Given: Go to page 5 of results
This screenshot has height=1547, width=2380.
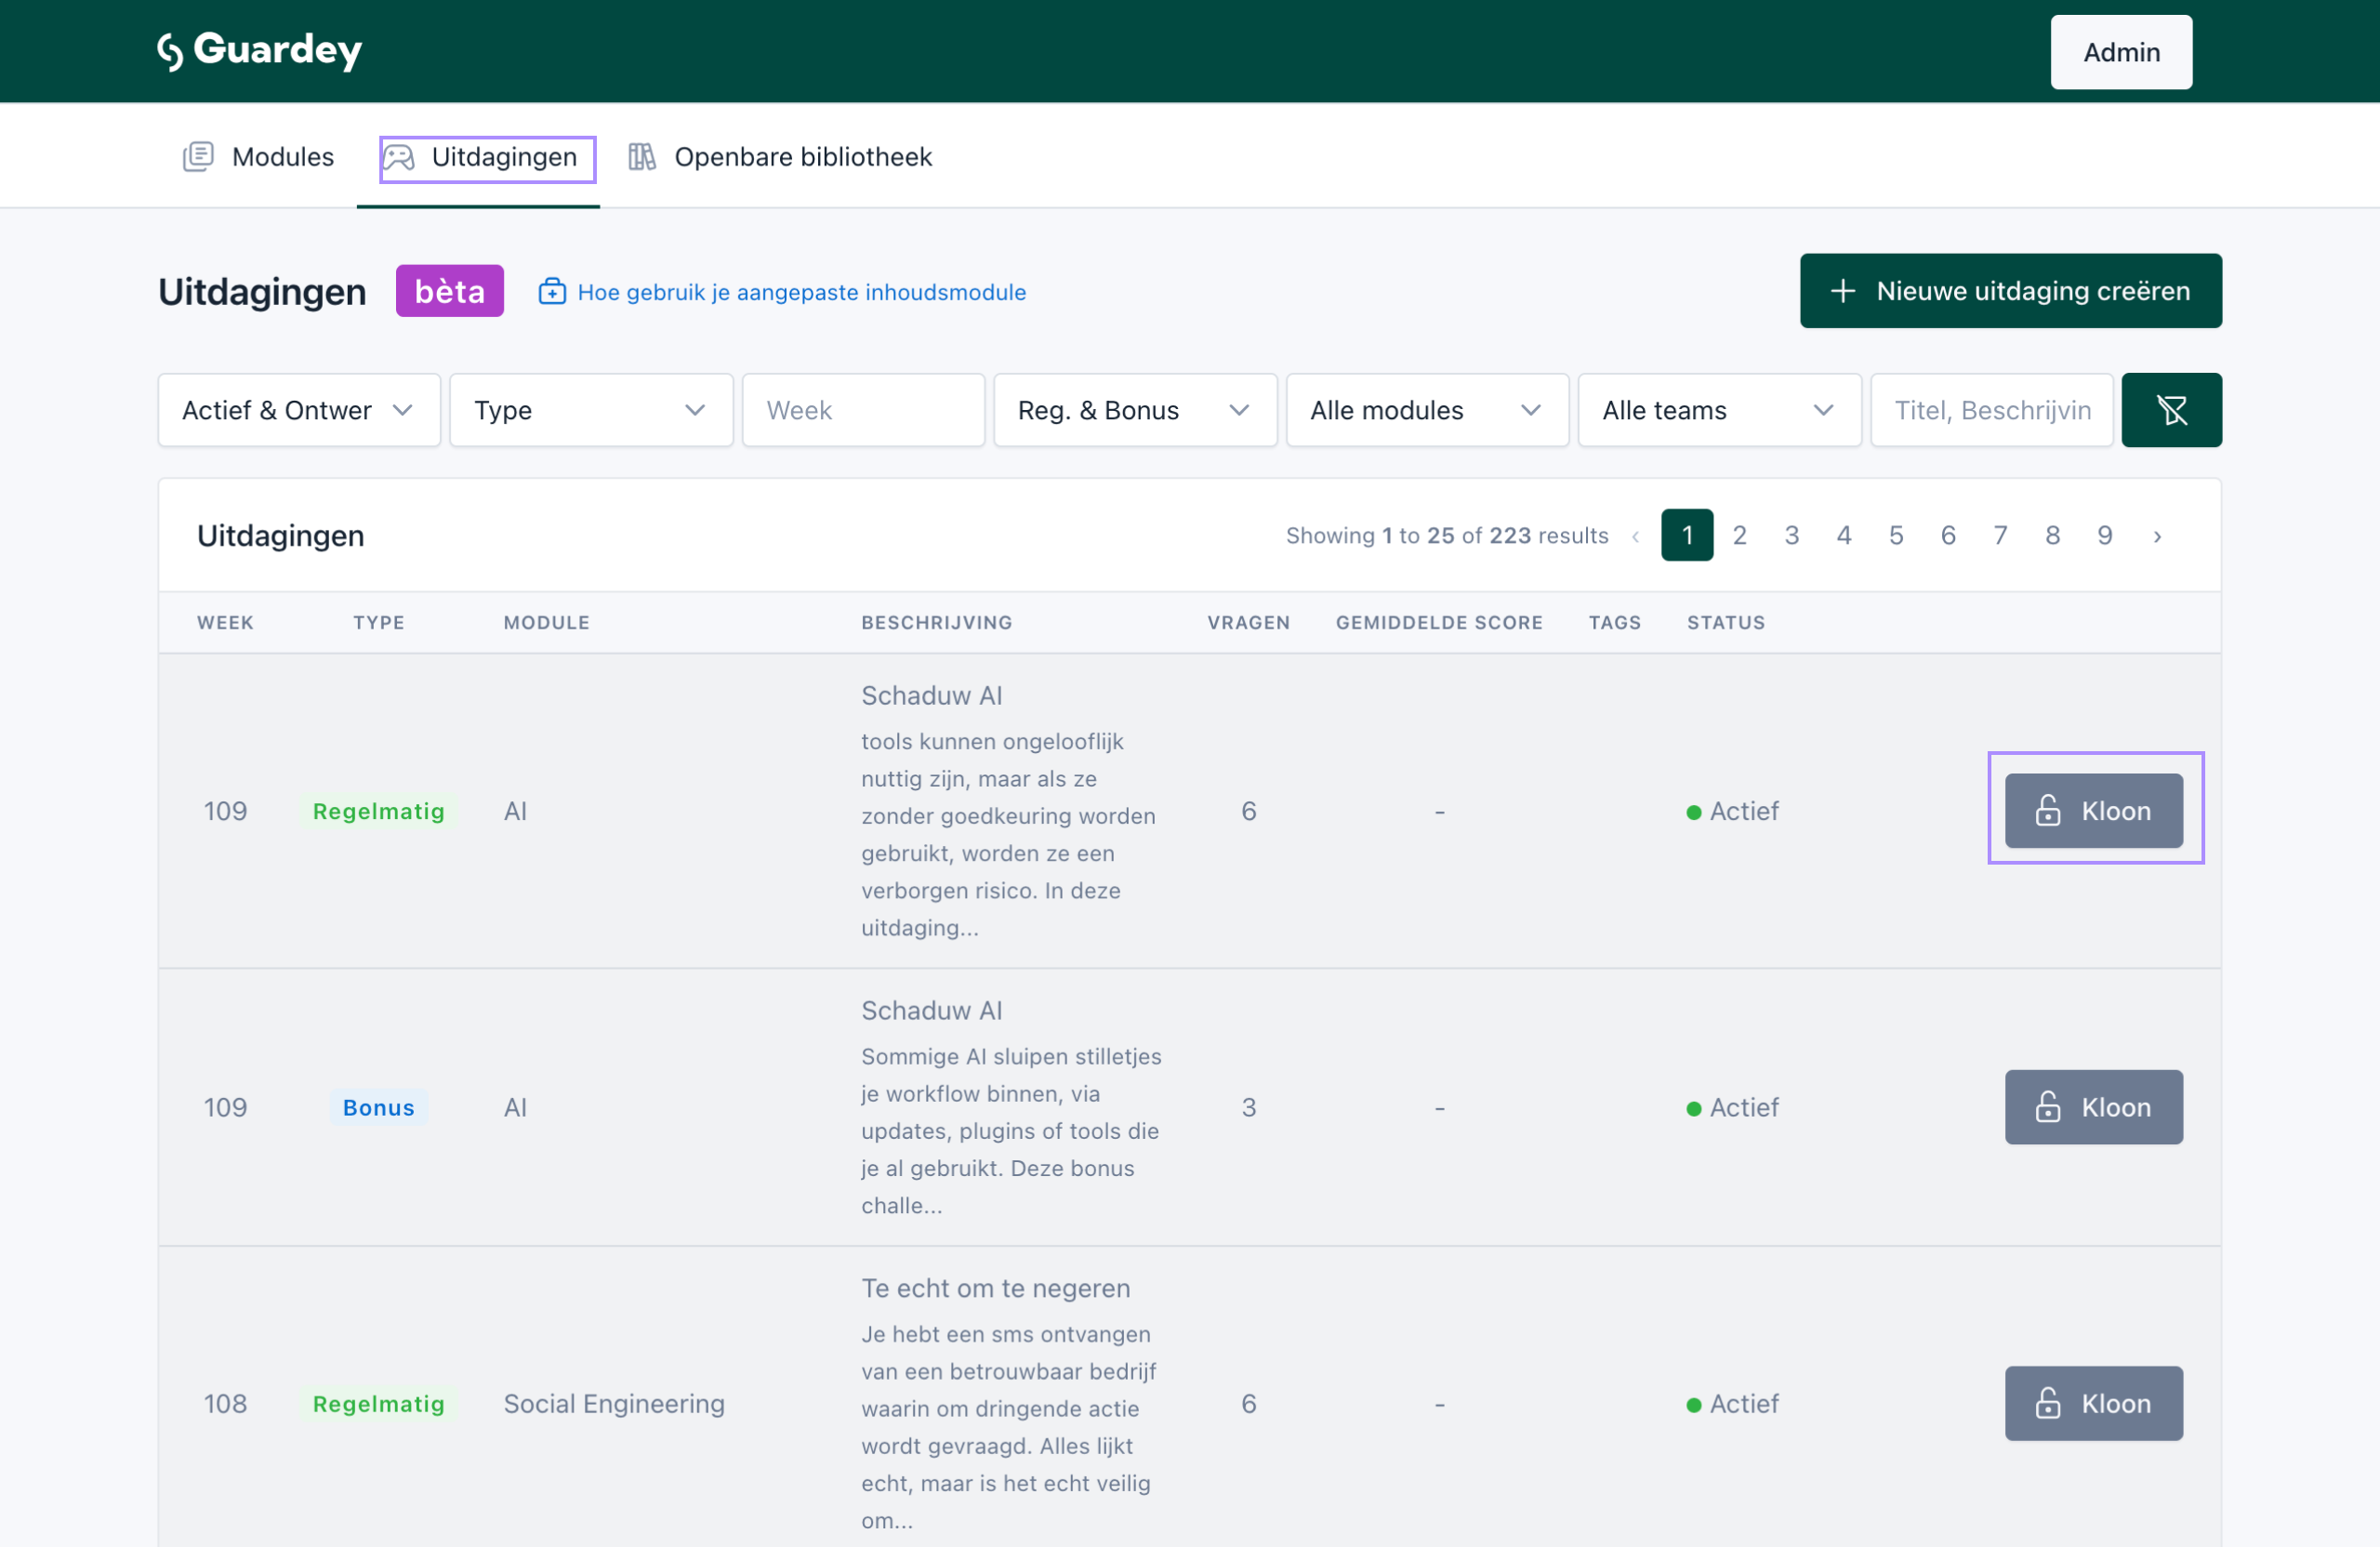Looking at the screenshot, I should [x=1895, y=536].
